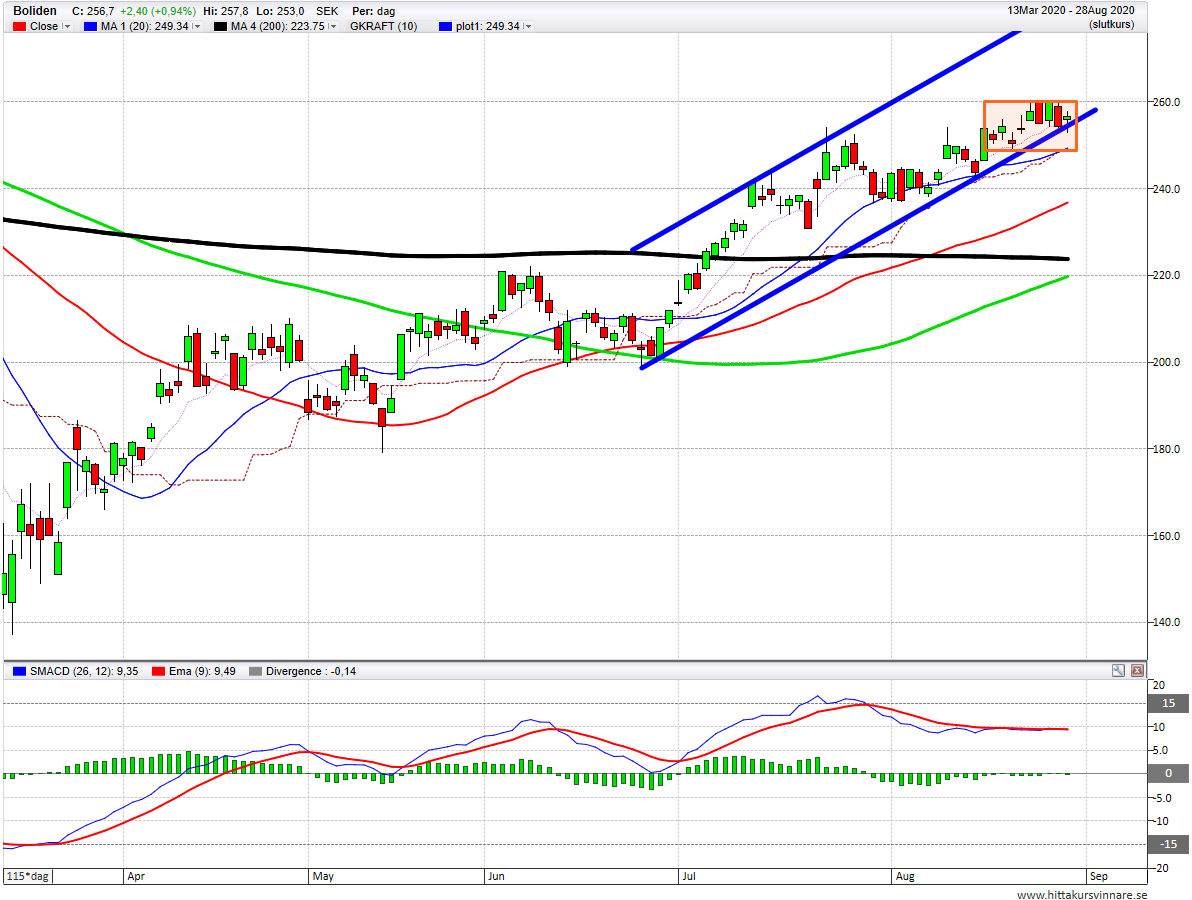Click the 260.0 price axis label
The image size is (1192, 900).
tap(1166, 102)
